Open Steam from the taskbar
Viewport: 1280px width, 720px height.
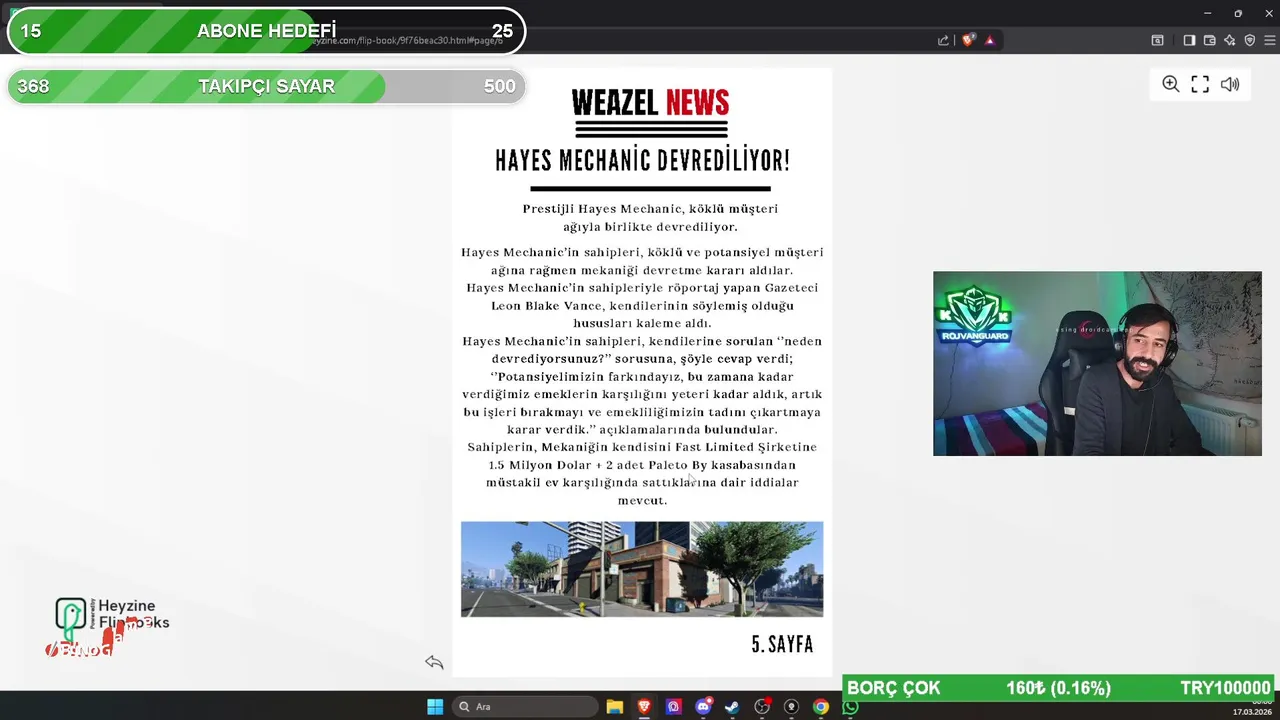pos(732,707)
